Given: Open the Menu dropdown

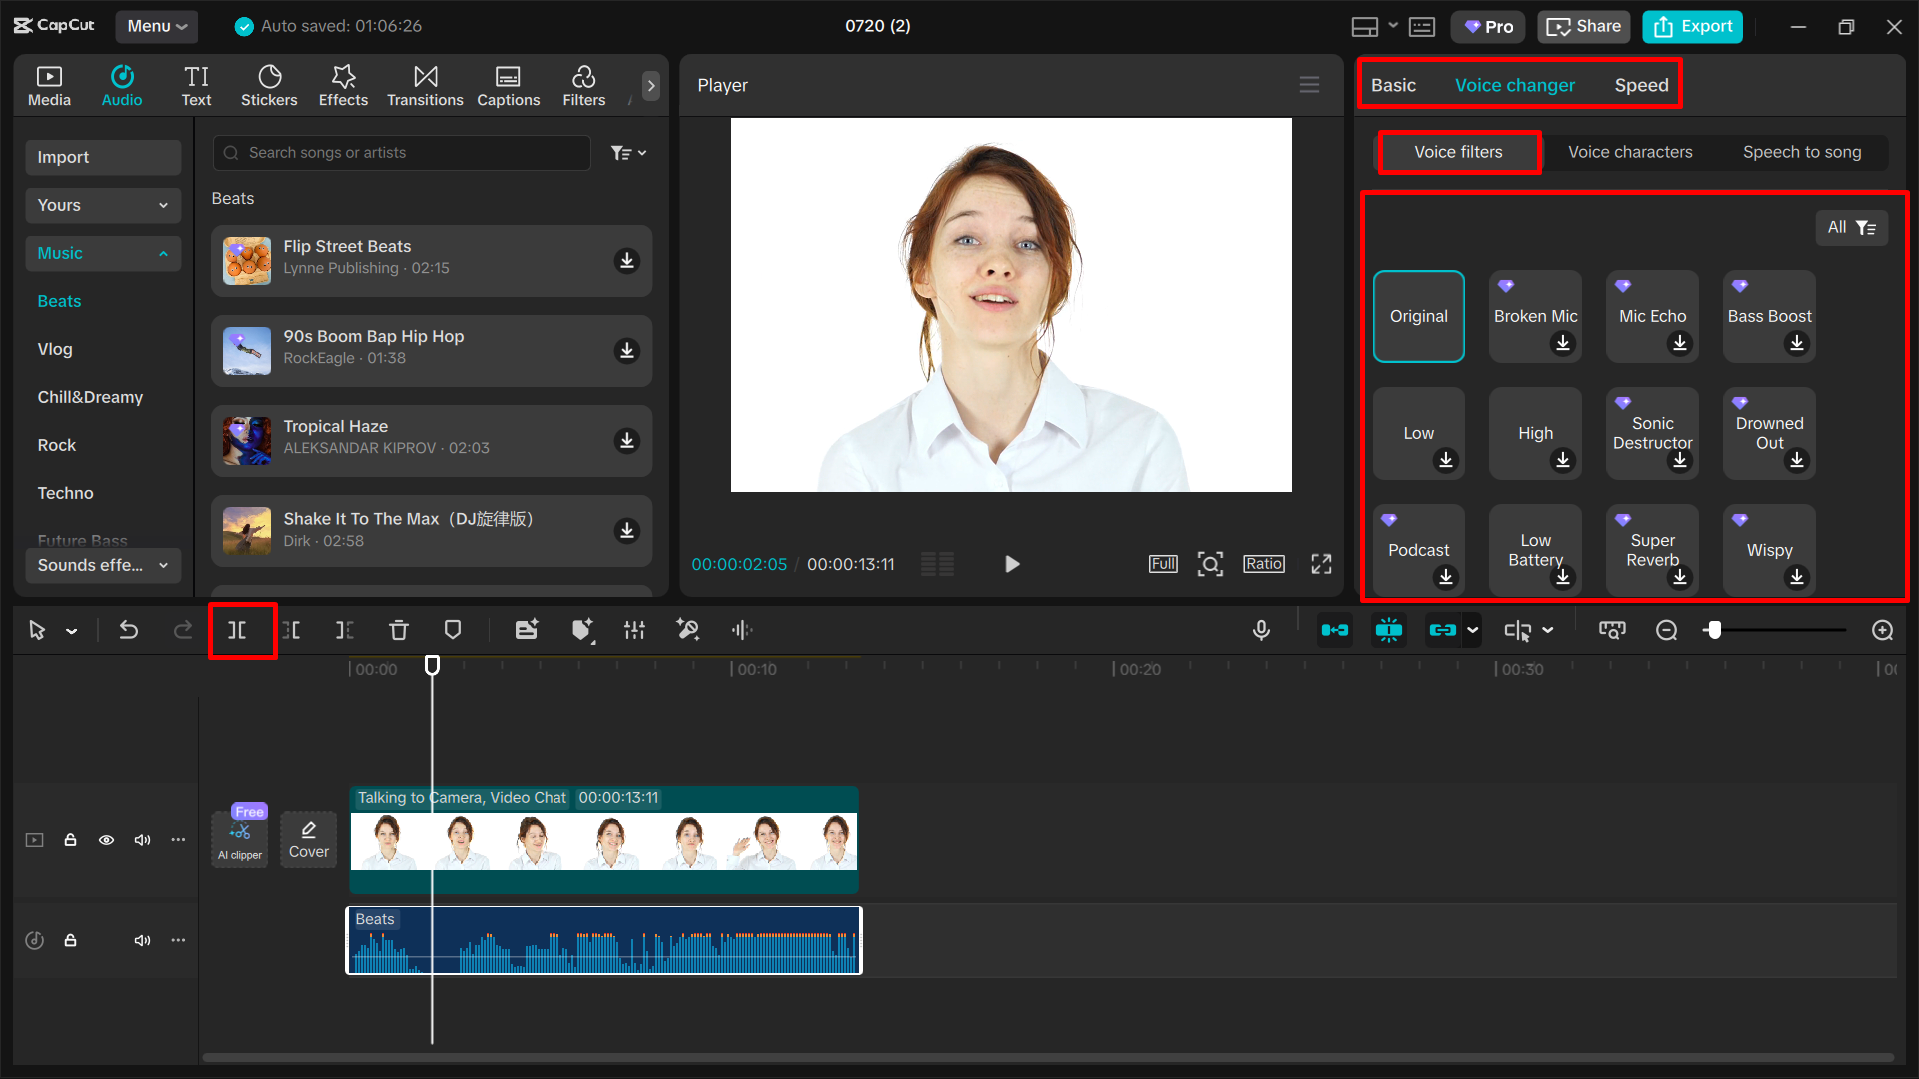Looking at the screenshot, I should (x=156, y=26).
